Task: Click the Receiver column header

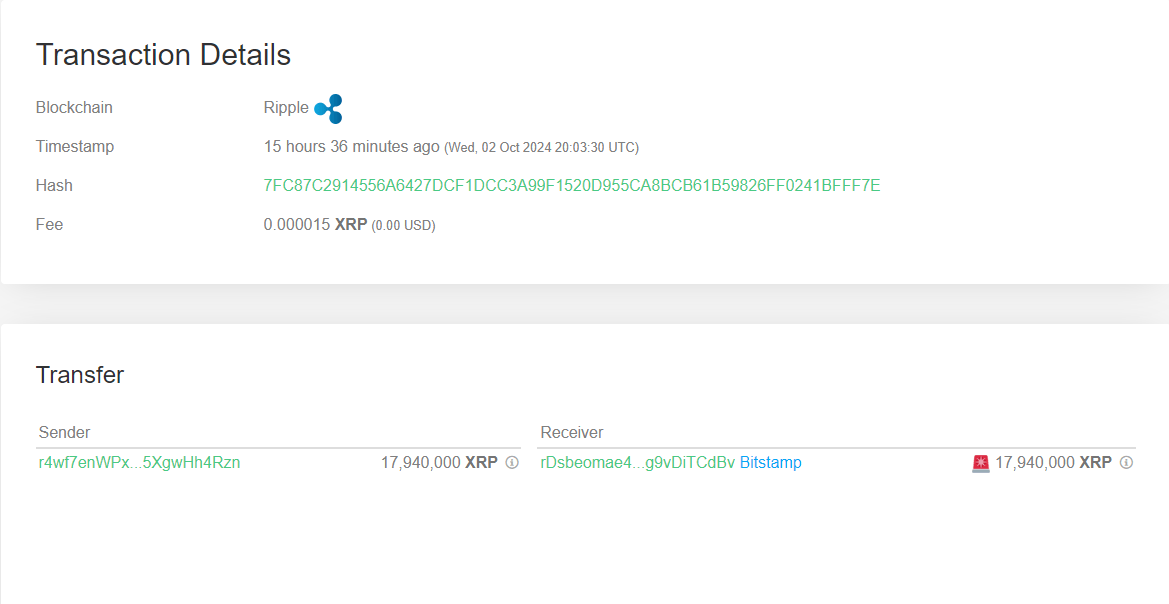Action: click(x=571, y=432)
